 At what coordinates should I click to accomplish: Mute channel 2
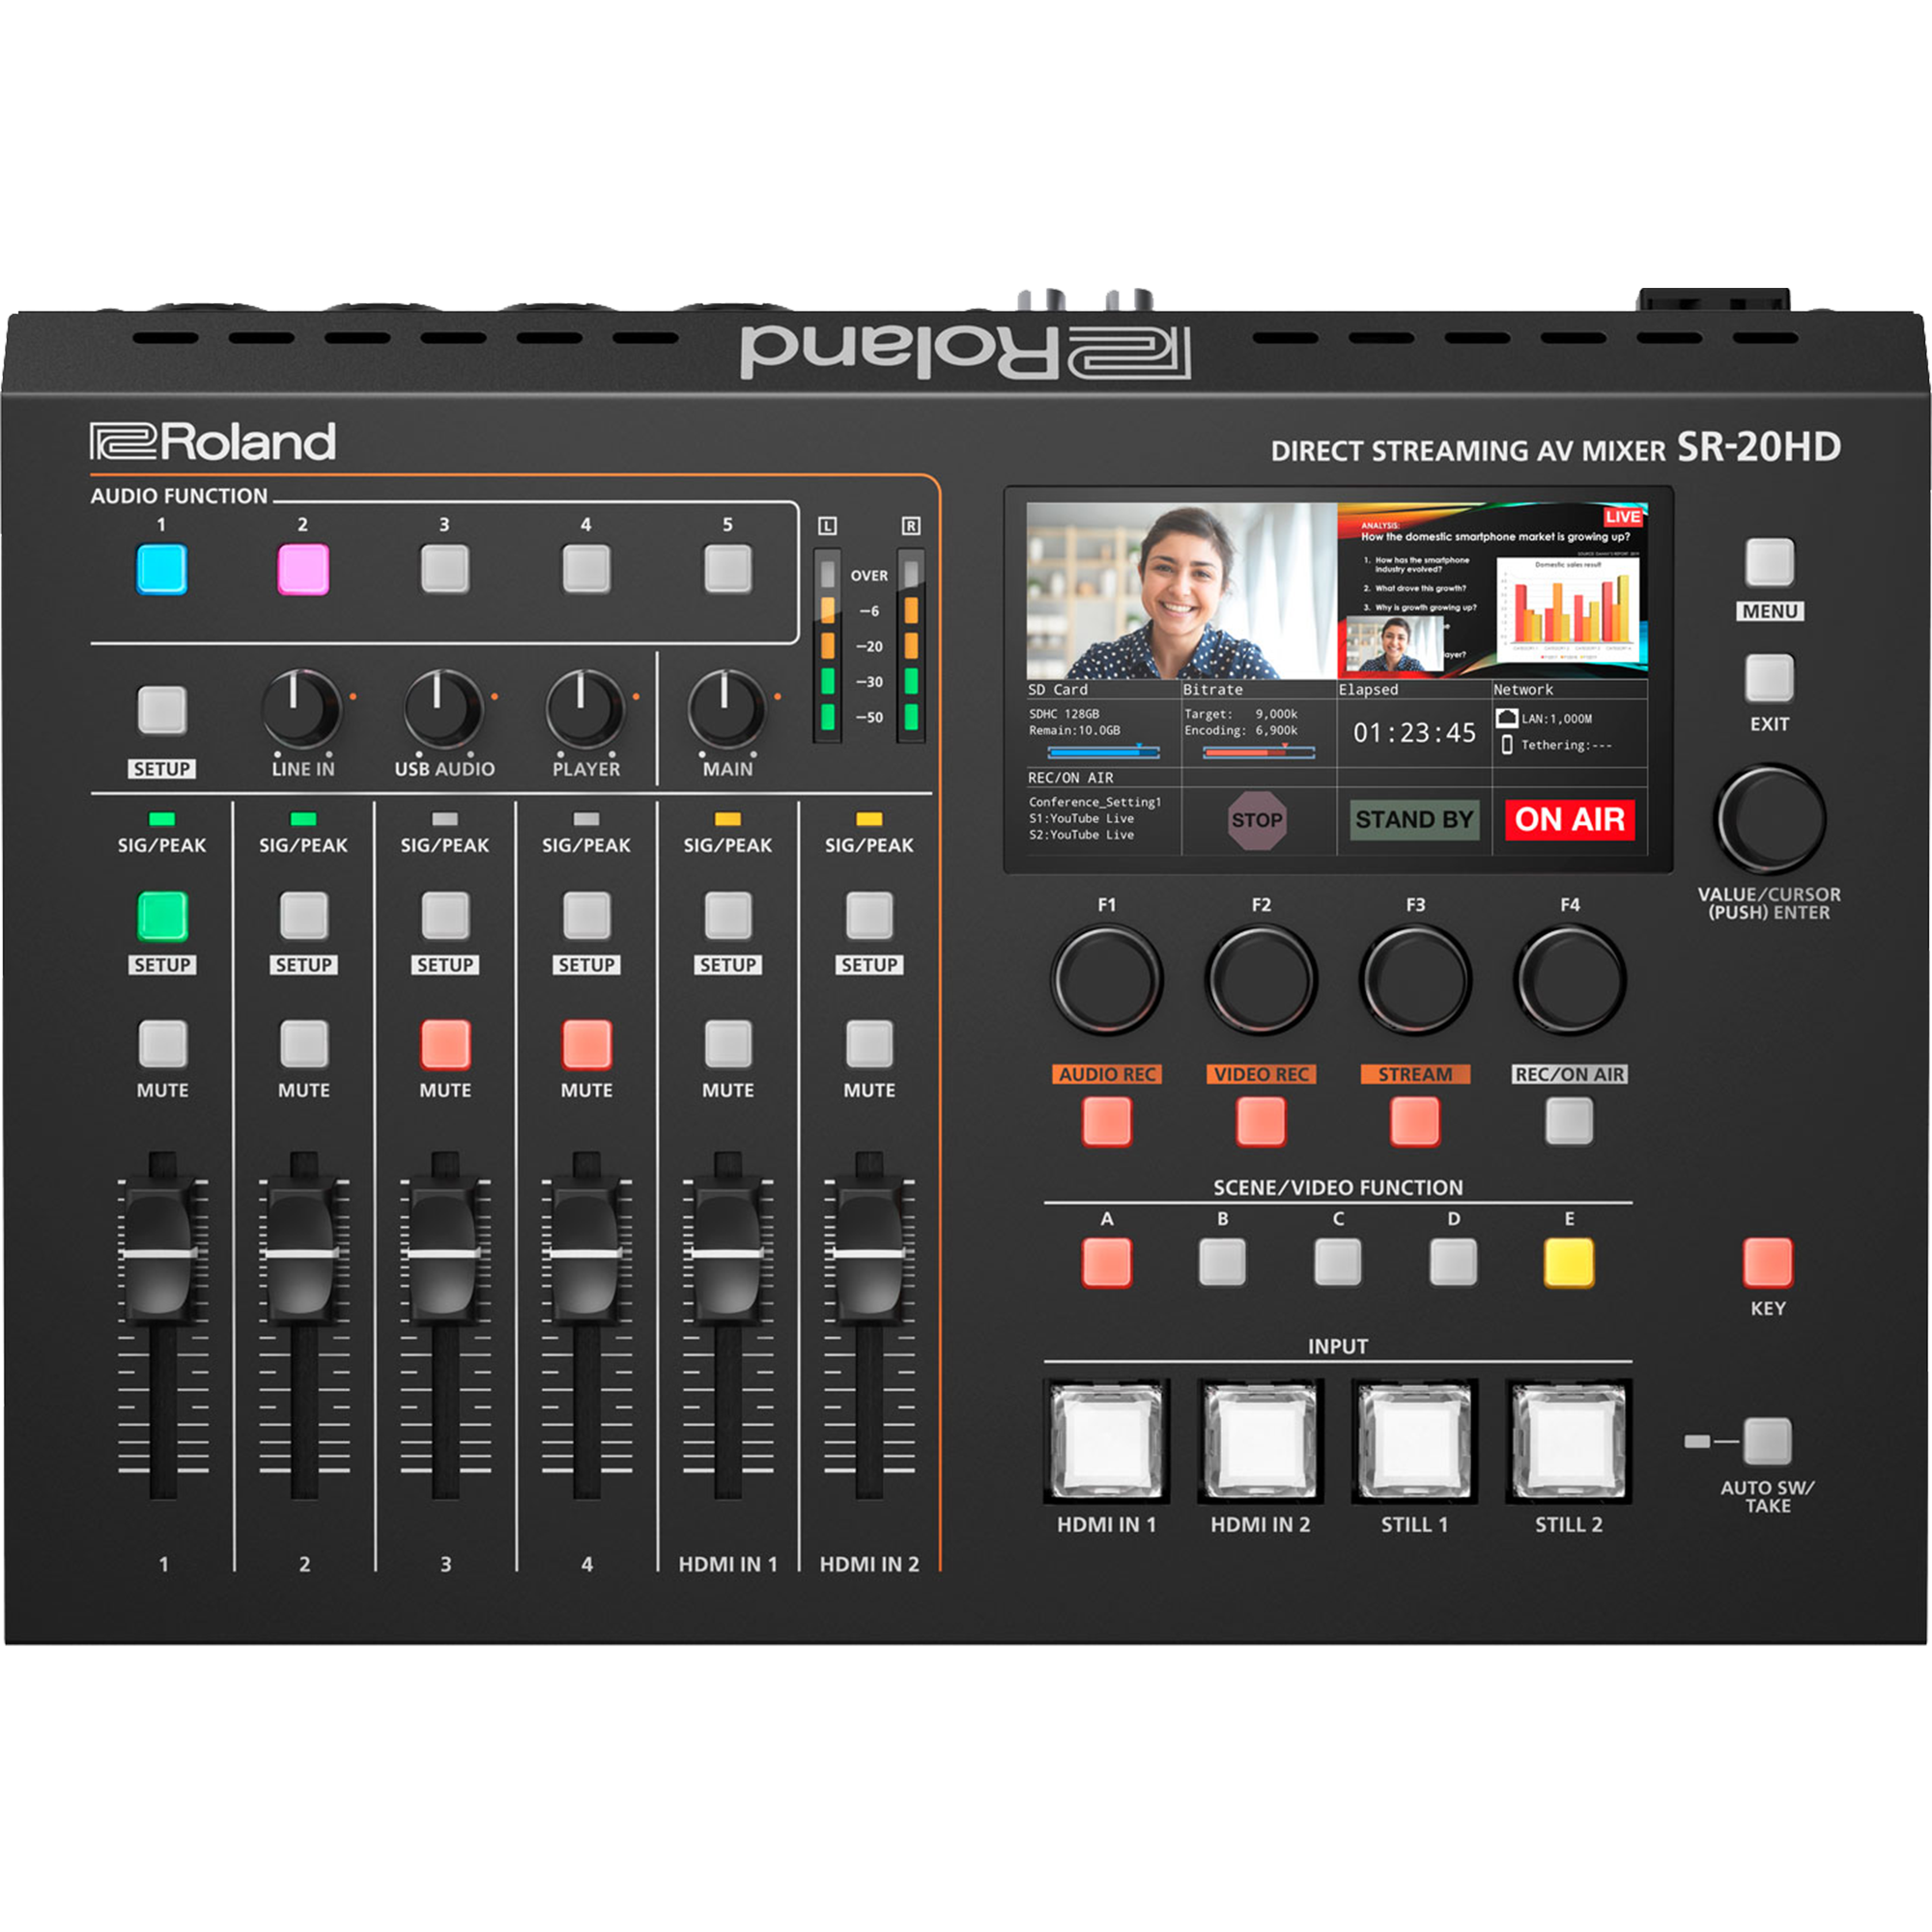click(x=304, y=1045)
